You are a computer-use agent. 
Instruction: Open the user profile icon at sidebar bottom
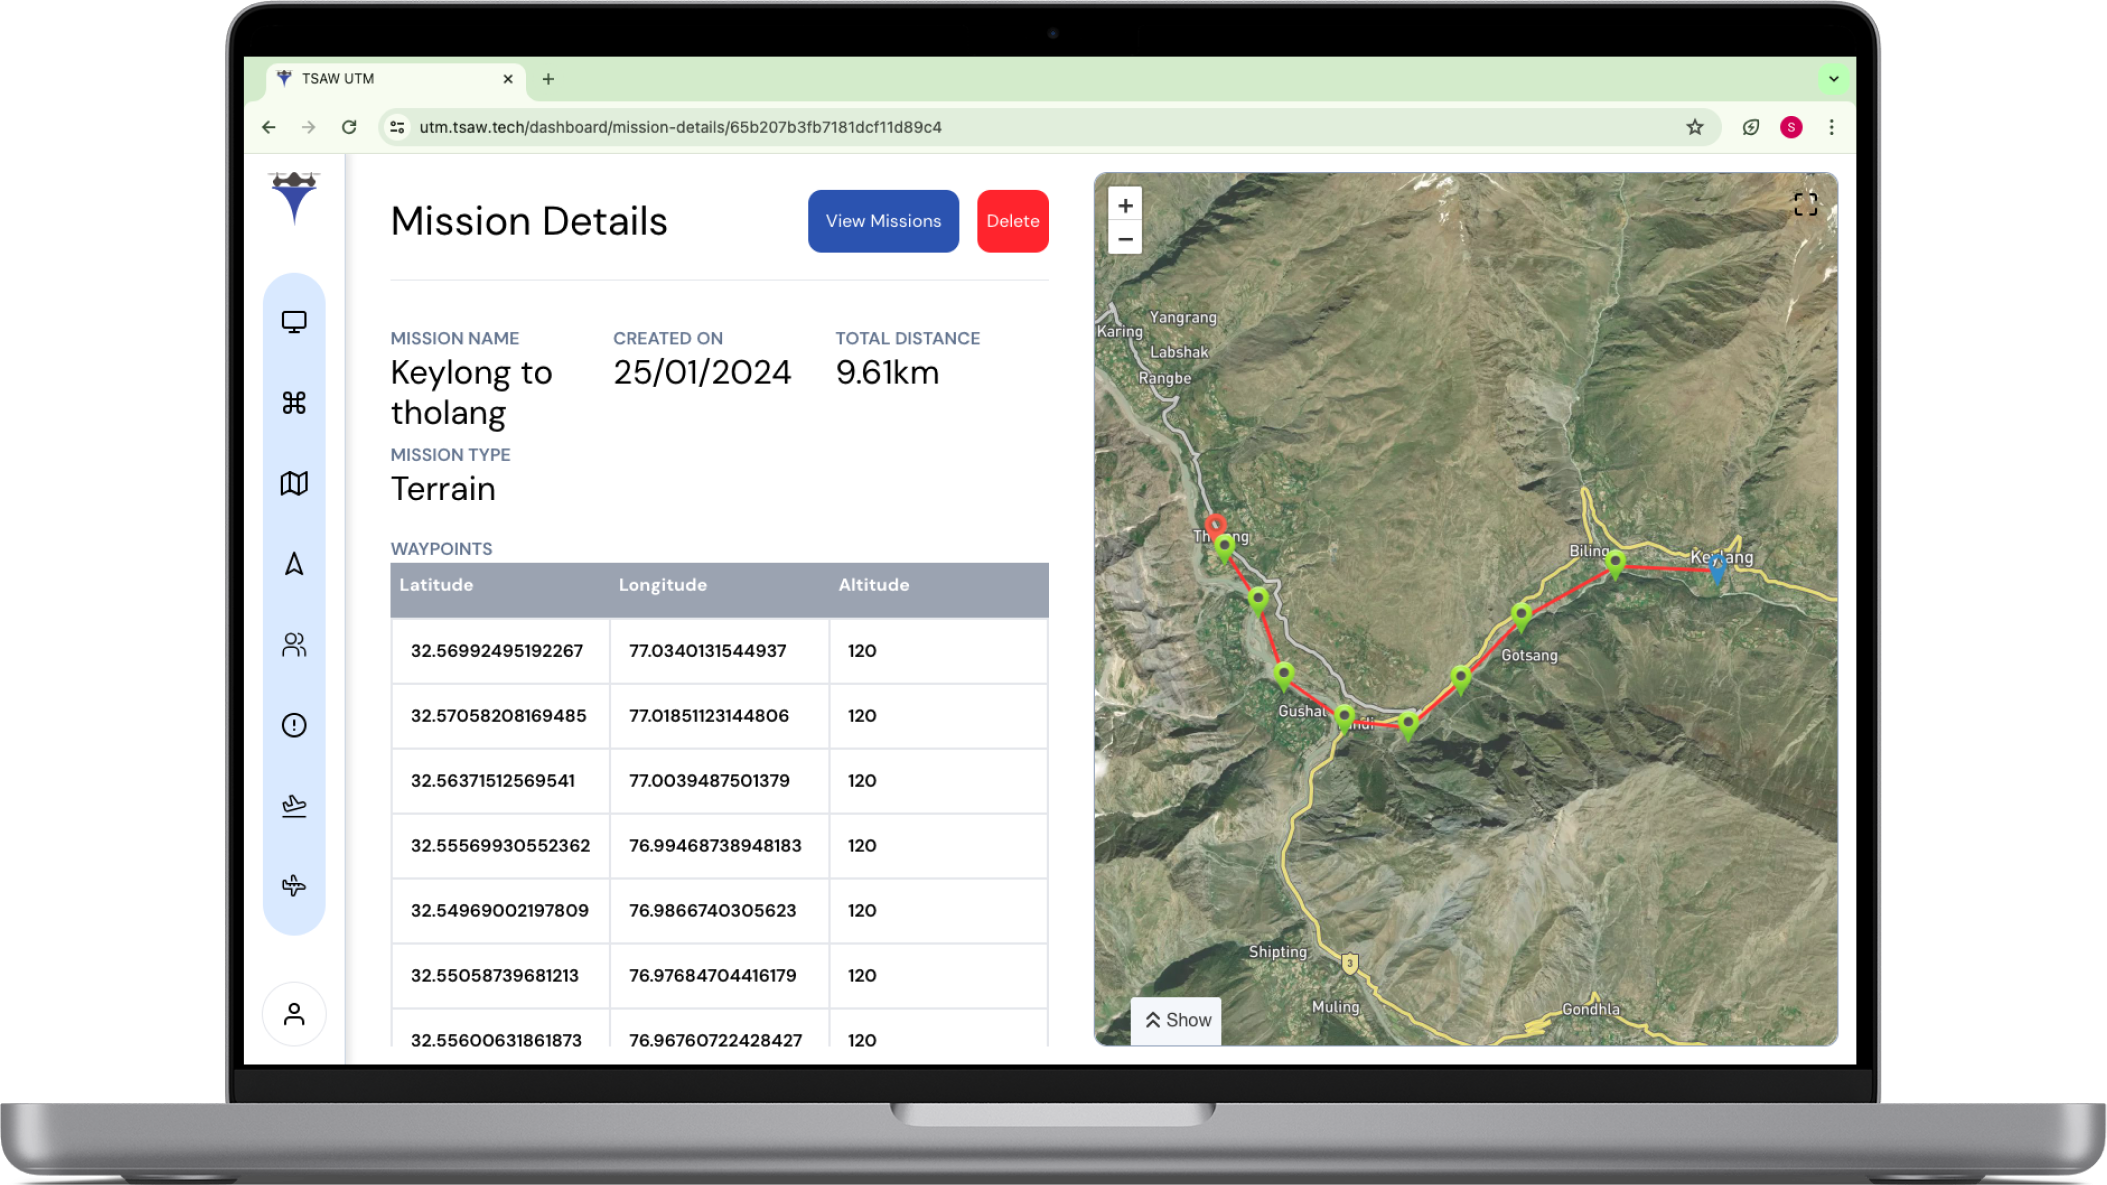293,1013
